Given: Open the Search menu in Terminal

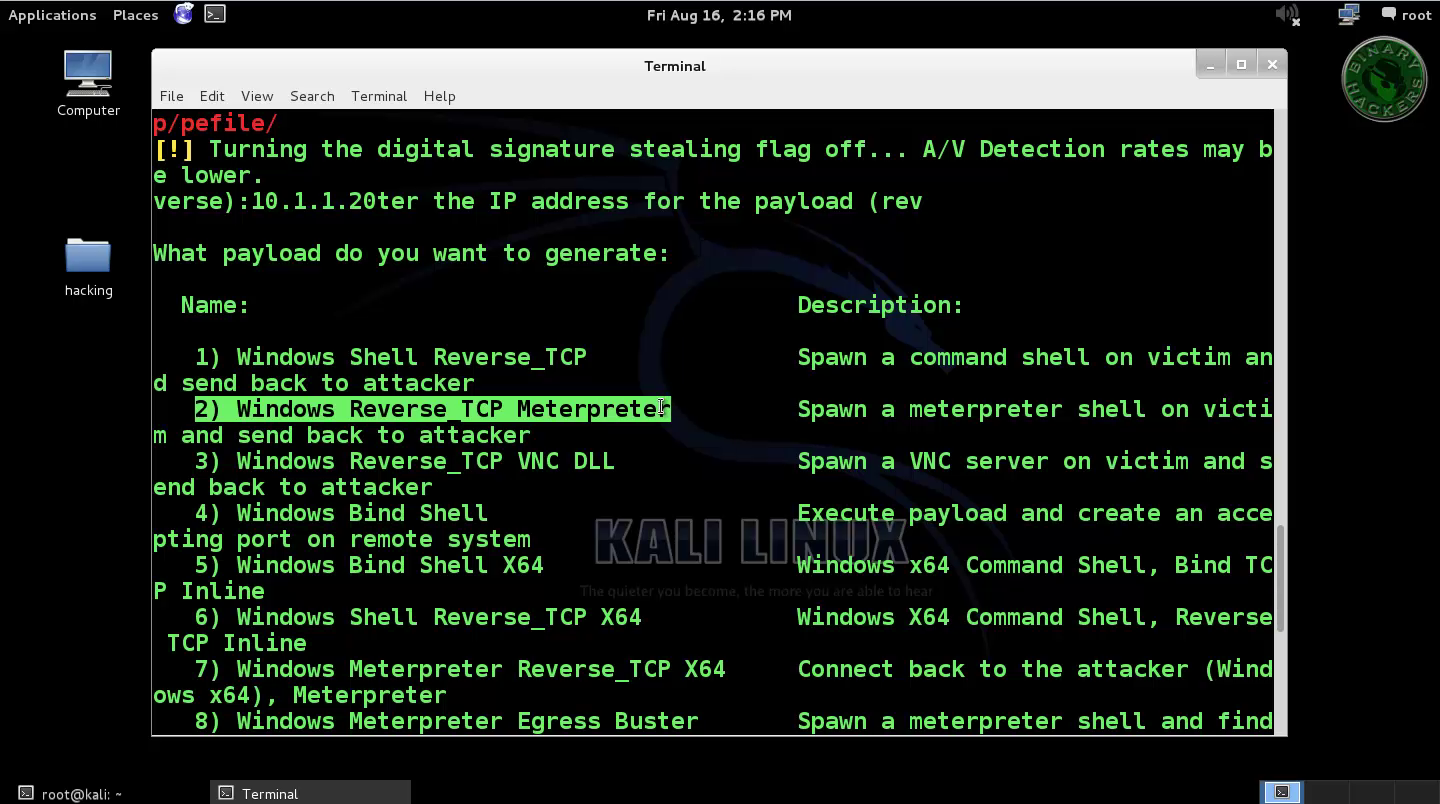Looking at the screenshot, I should pyautogui.click(x=312, y=96).
